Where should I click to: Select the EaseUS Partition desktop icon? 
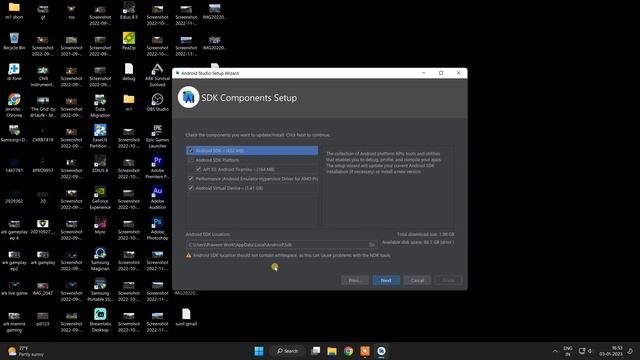tap(100, 137)
